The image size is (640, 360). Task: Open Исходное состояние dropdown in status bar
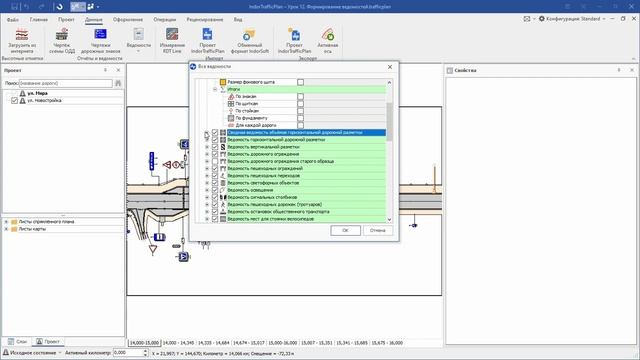click(x=60, y=353)
